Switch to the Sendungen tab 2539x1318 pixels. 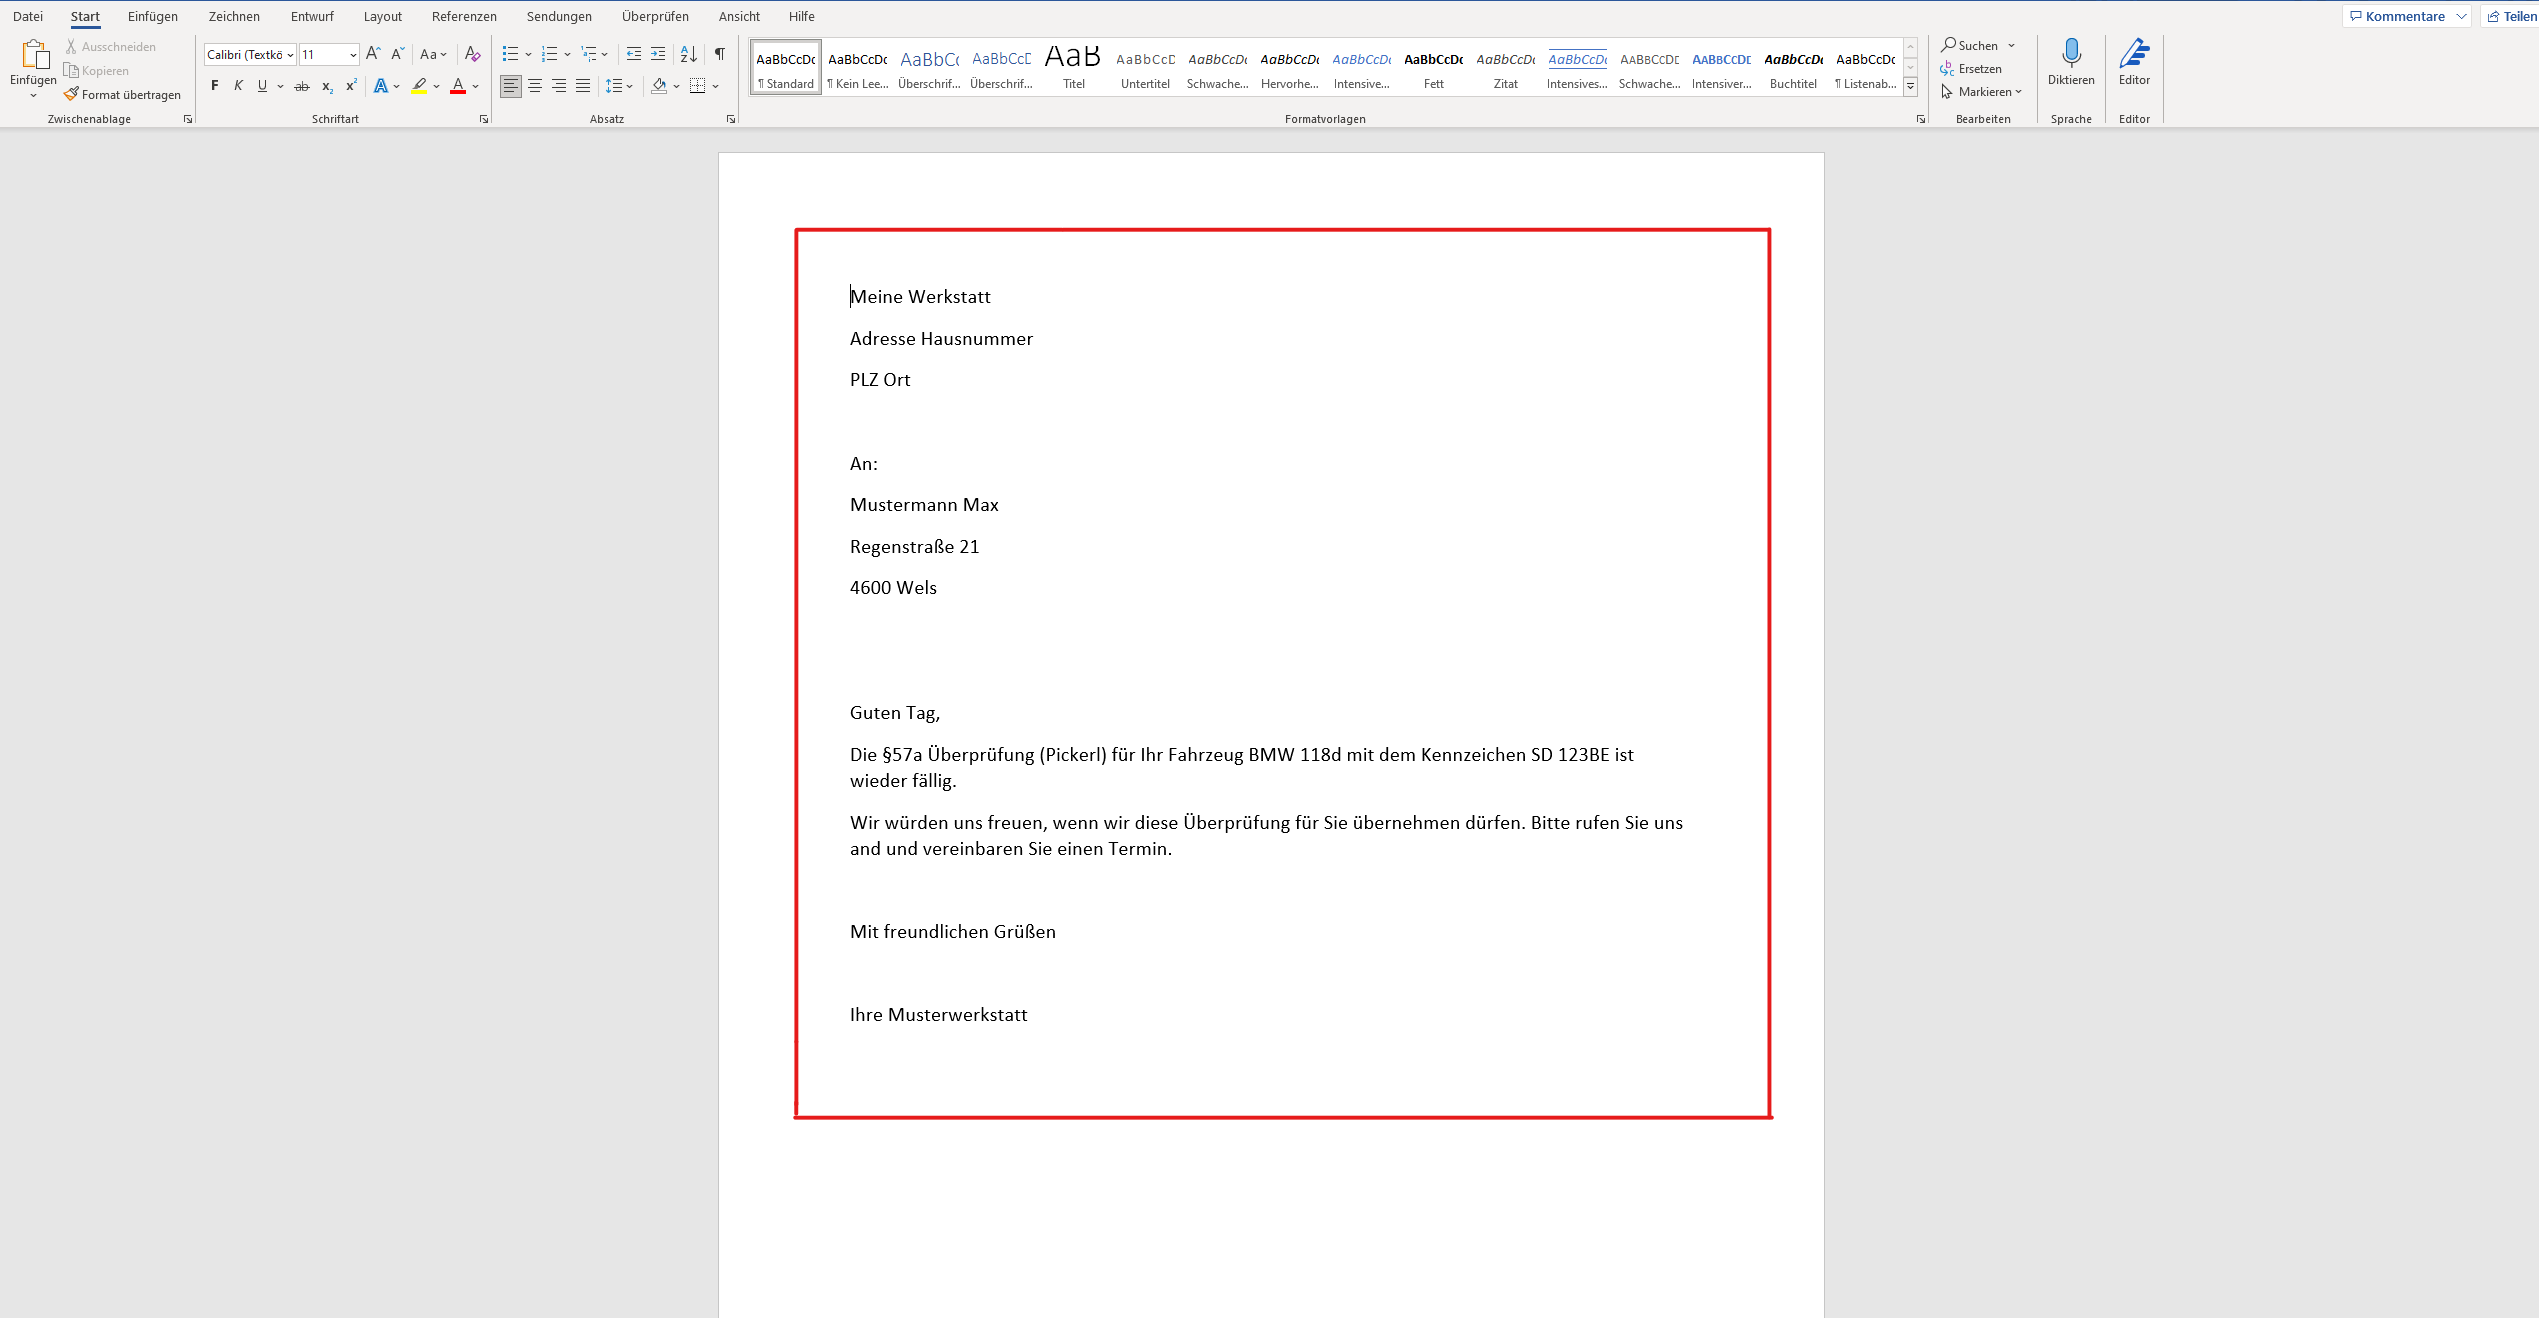[559, 16]
